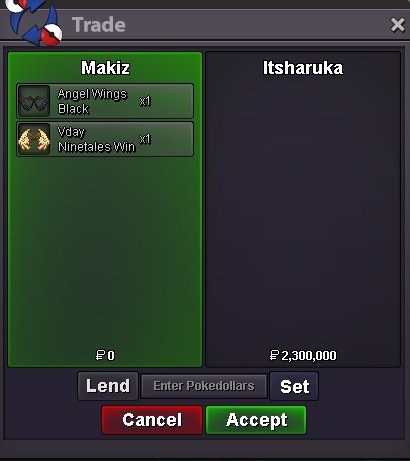
Task: Click the x1 quantity on Vday Ninetales Wings
Action: (145, 139)
